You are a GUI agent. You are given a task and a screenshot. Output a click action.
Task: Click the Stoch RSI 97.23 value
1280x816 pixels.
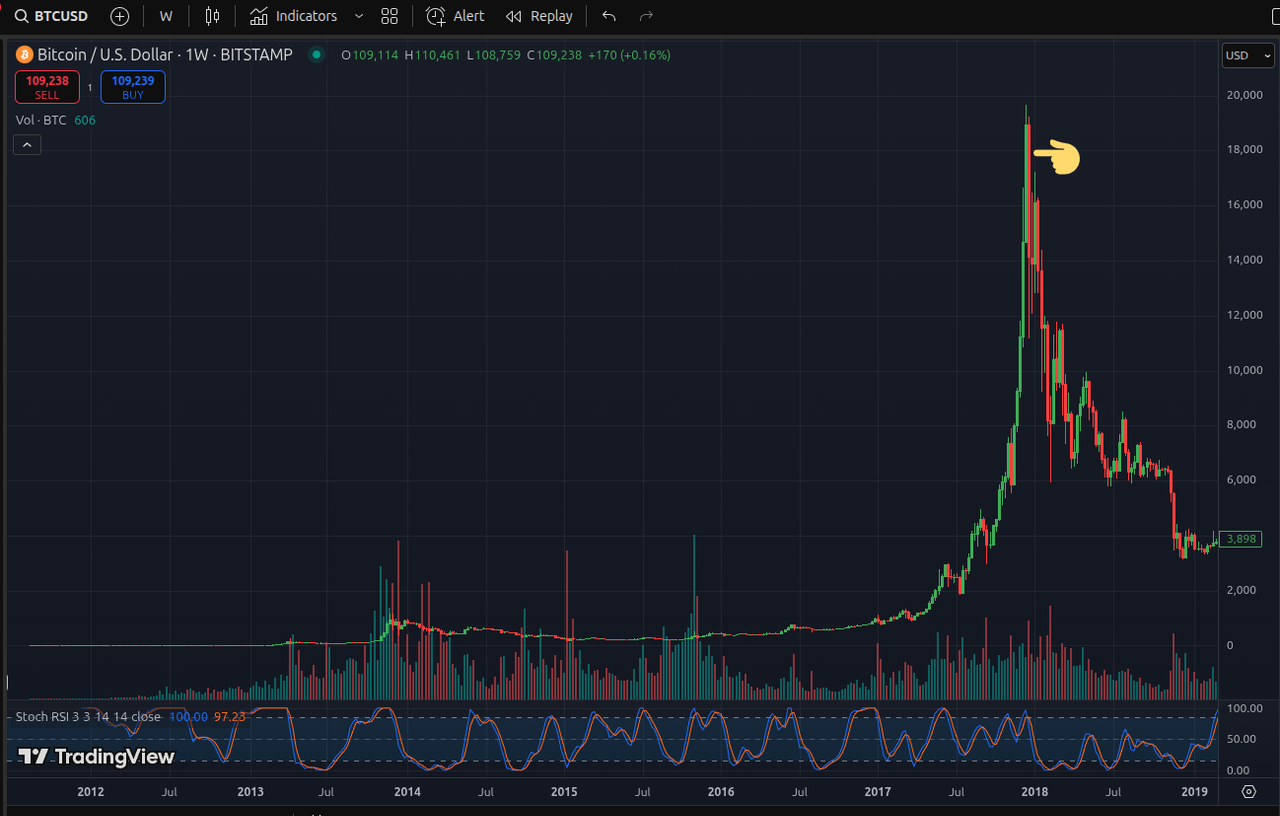coord(229,717)
